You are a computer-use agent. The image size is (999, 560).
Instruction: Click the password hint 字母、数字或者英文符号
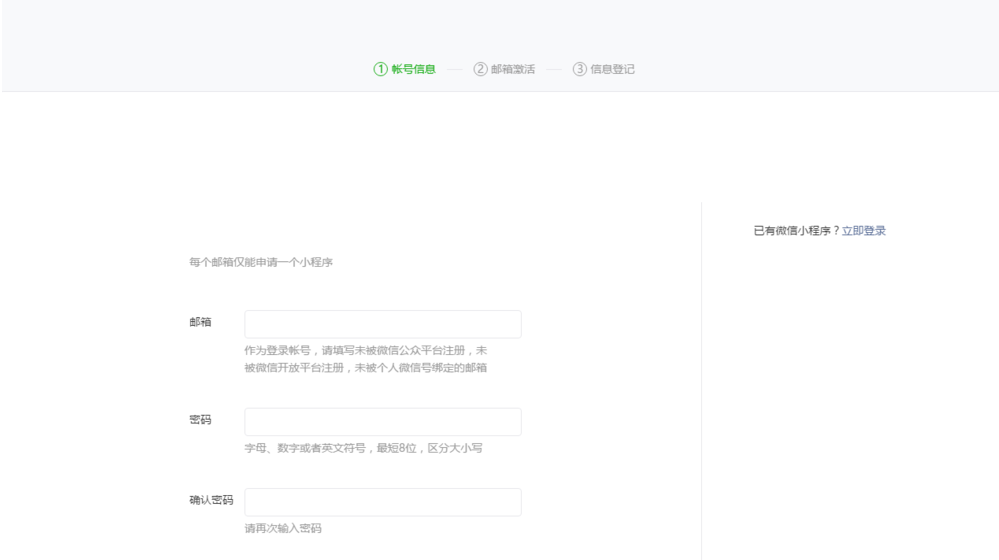[305, 448]
